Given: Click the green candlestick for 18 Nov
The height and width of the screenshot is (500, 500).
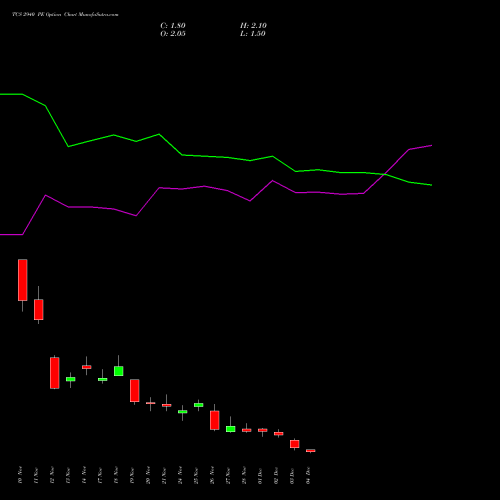Looking at the screenshot, I should pyautogui.click(x=119, y=371).
